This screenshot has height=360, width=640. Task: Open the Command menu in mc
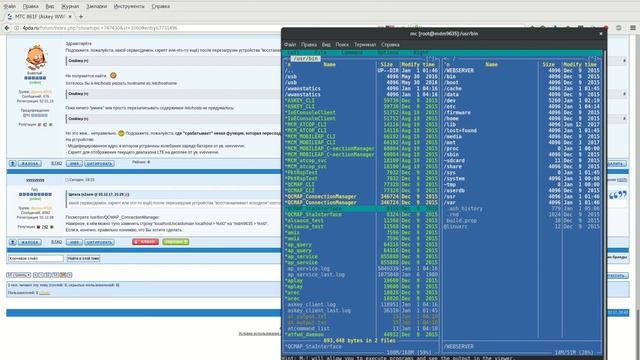(352, 53)
